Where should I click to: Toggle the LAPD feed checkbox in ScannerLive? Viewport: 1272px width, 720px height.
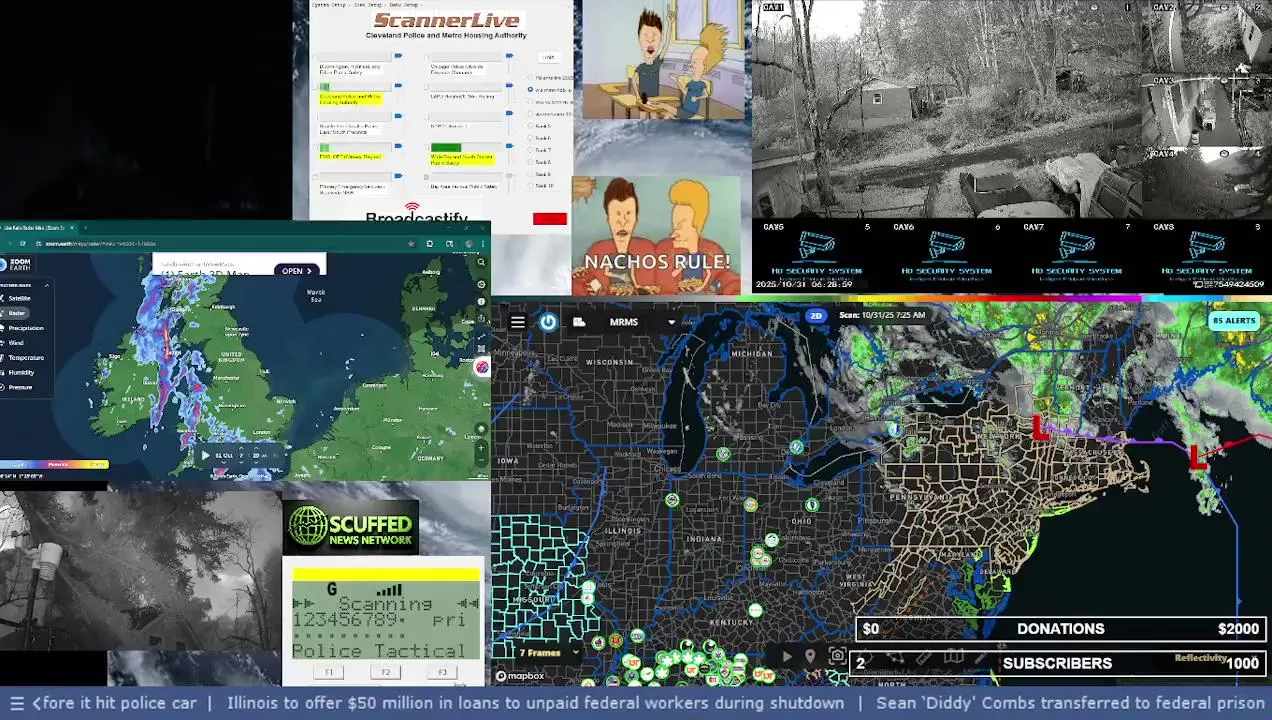click(x=426, y=87)
